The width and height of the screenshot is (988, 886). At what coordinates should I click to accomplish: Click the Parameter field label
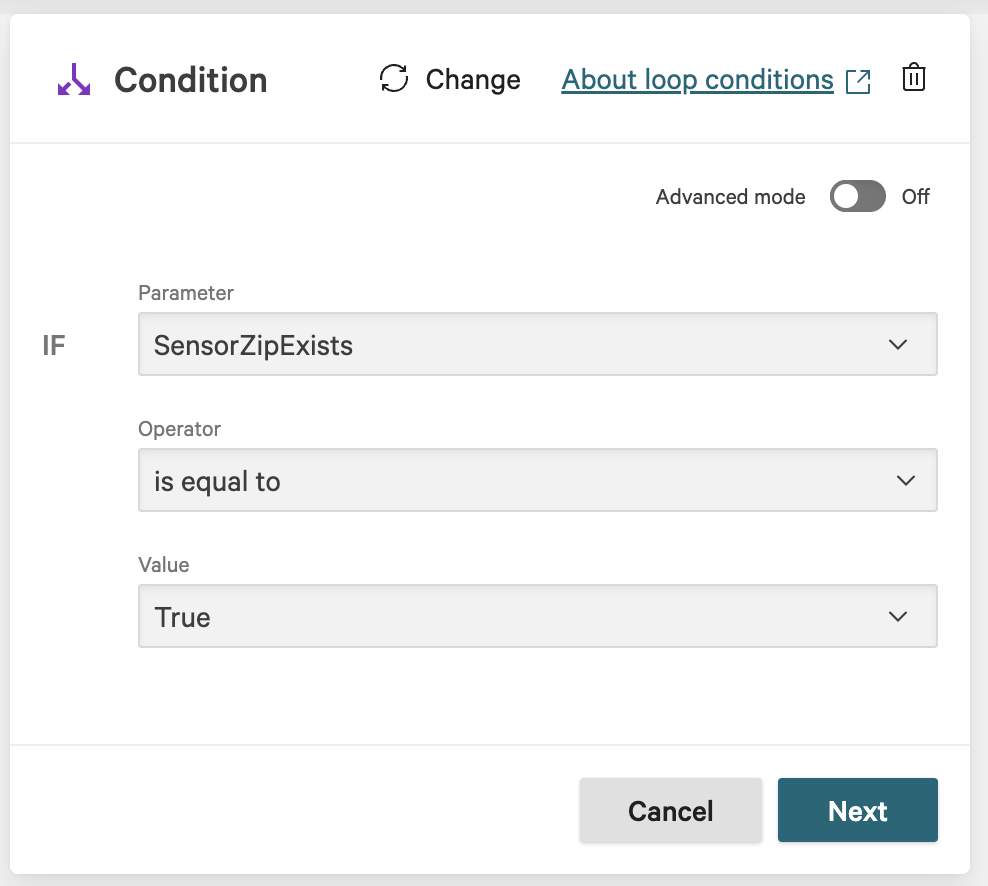tap(186, 293)
